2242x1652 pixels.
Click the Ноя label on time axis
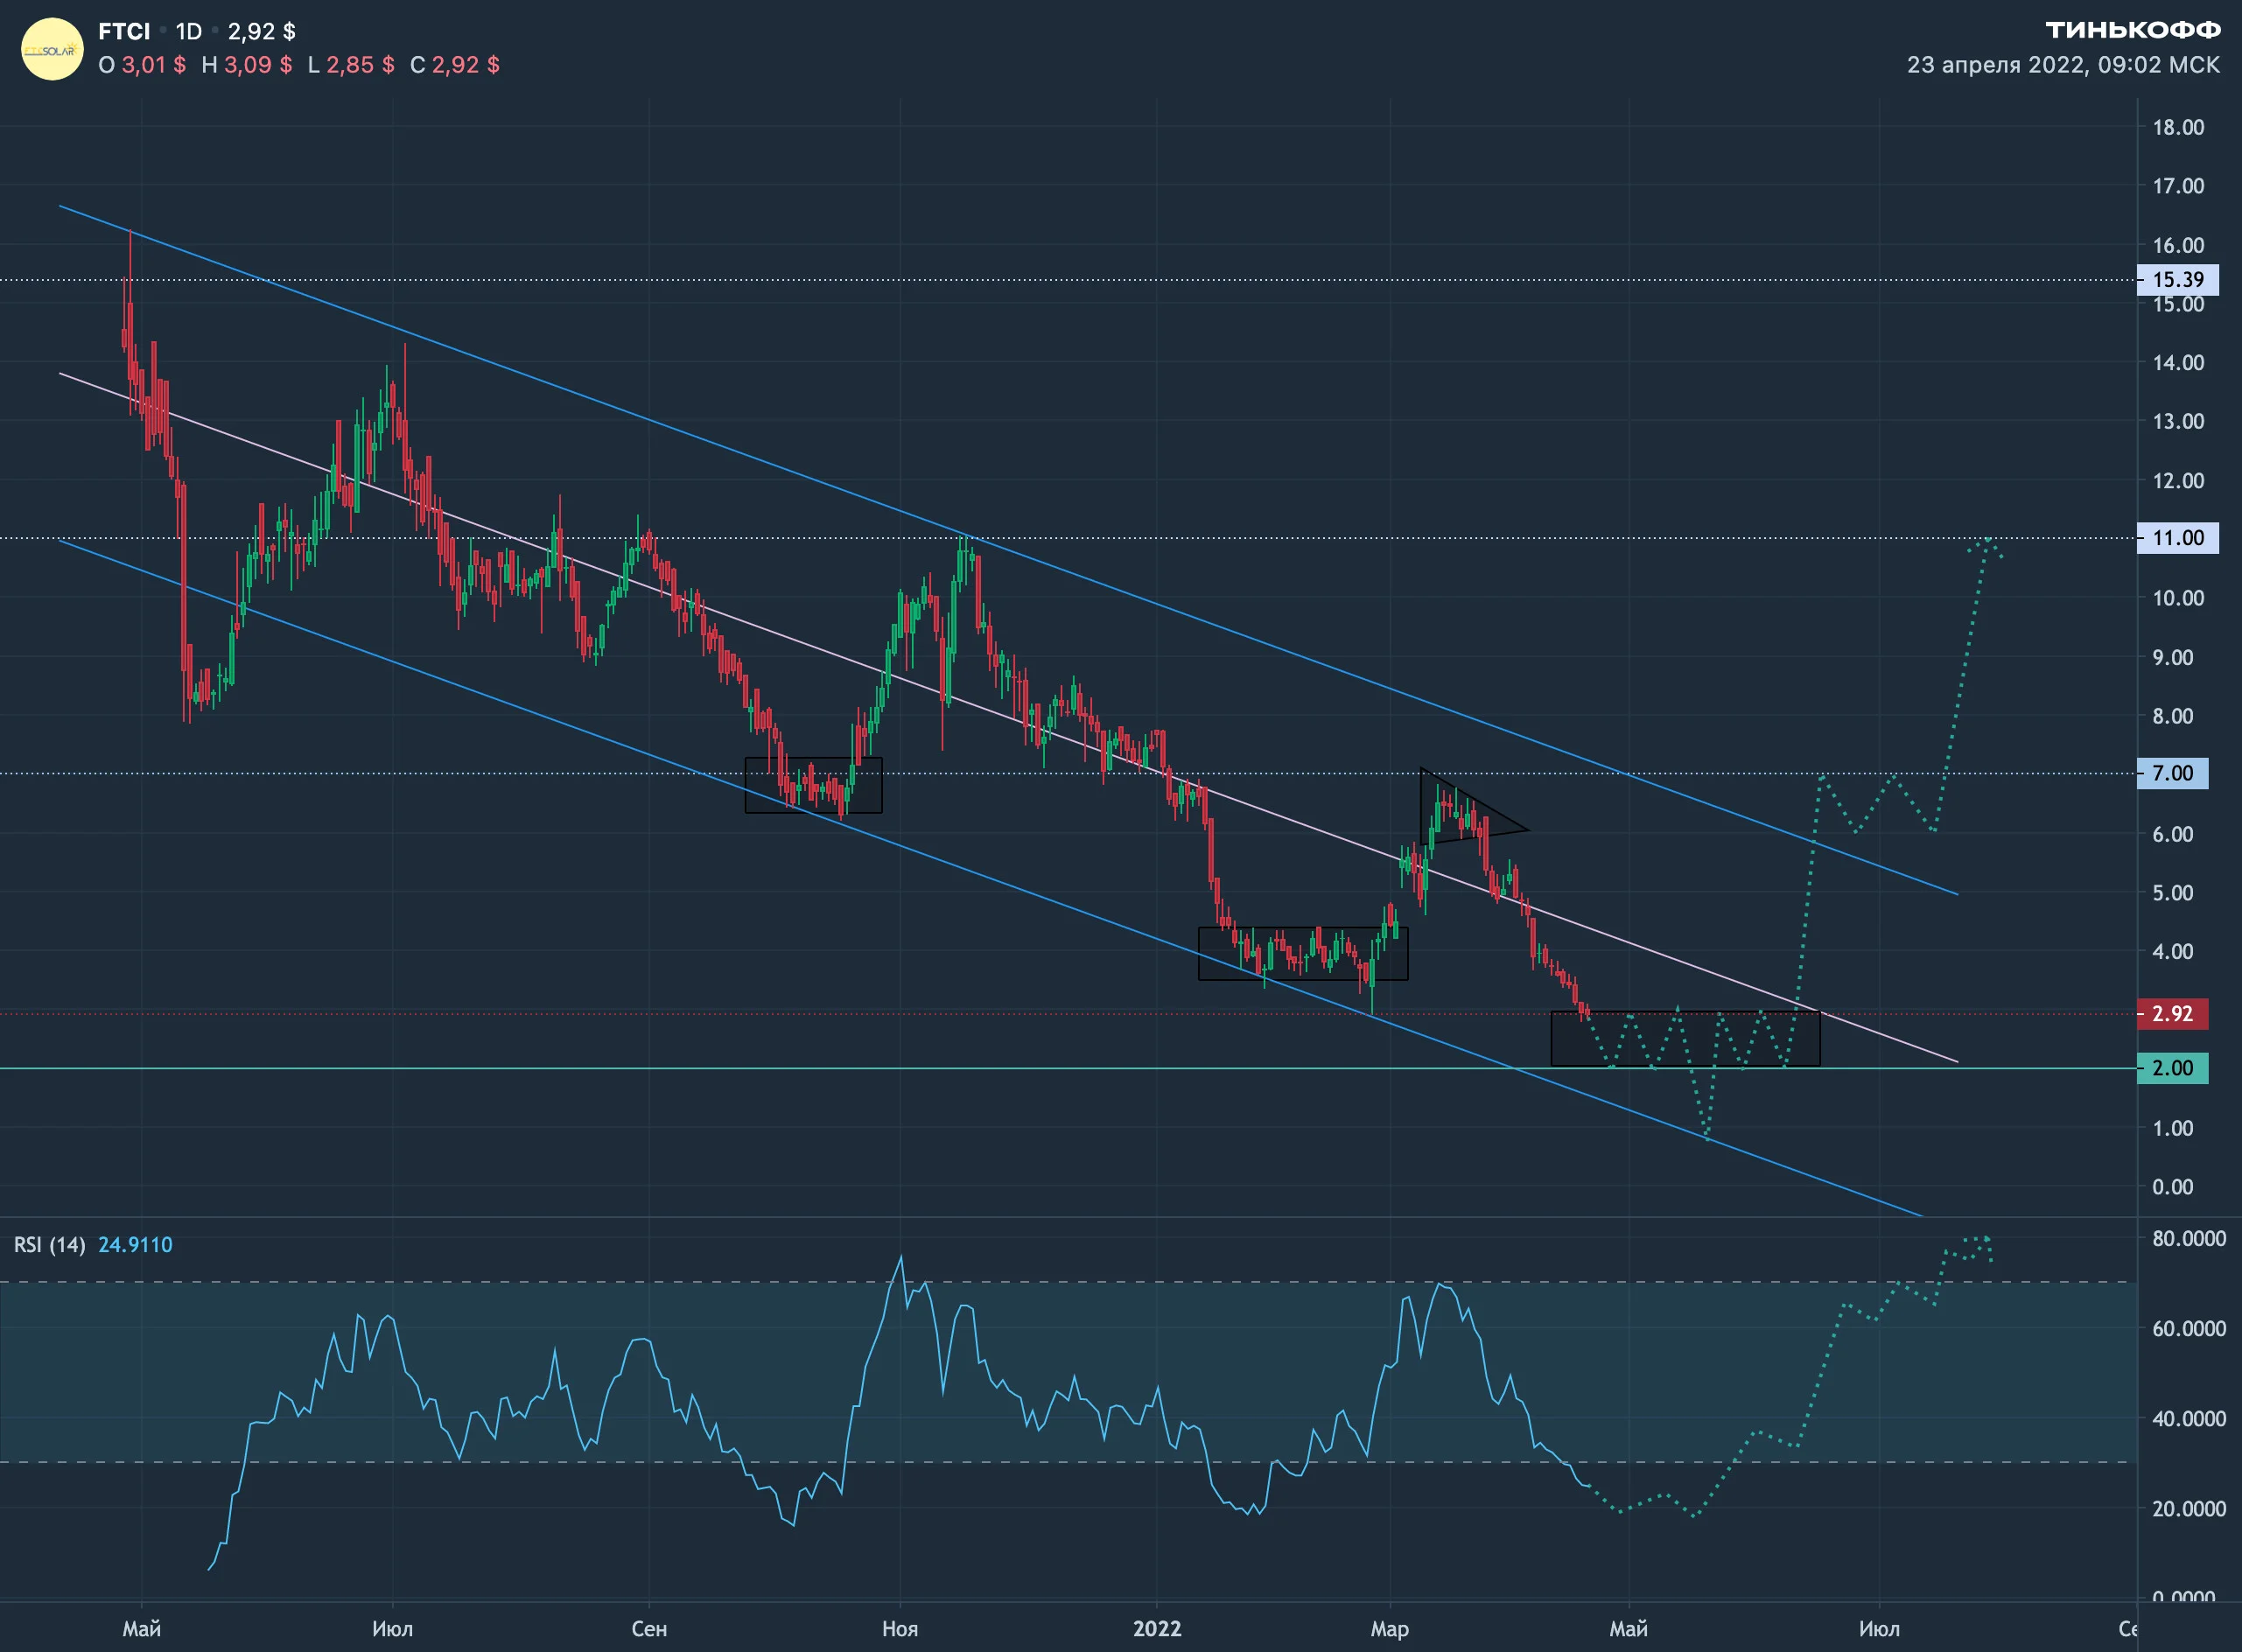pos(900,1629)
